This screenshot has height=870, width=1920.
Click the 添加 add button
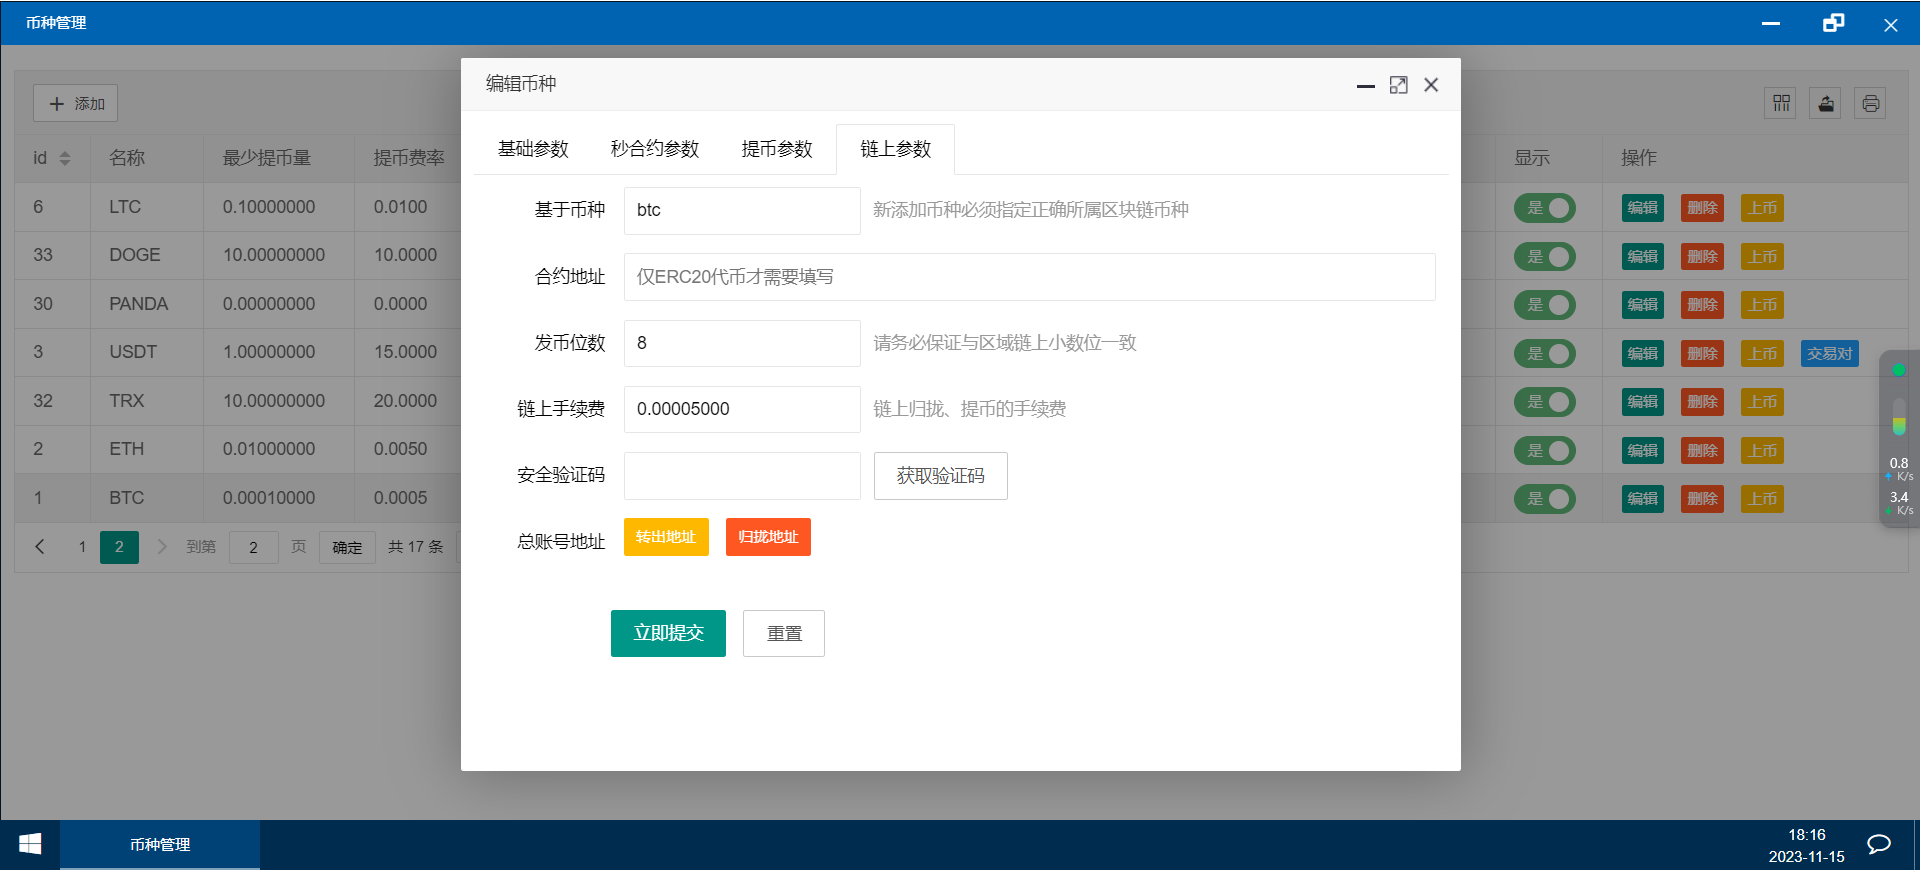click(x=76, y=103)
